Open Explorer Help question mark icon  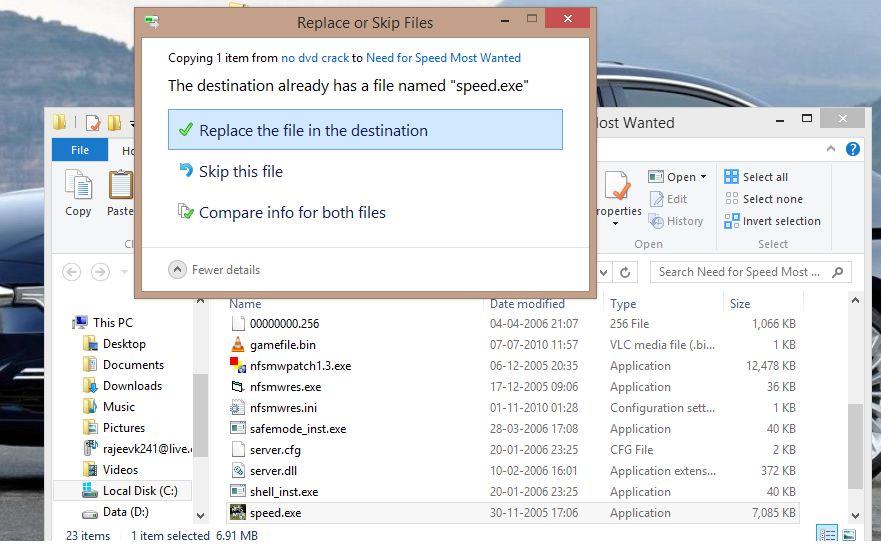point(852,149)
